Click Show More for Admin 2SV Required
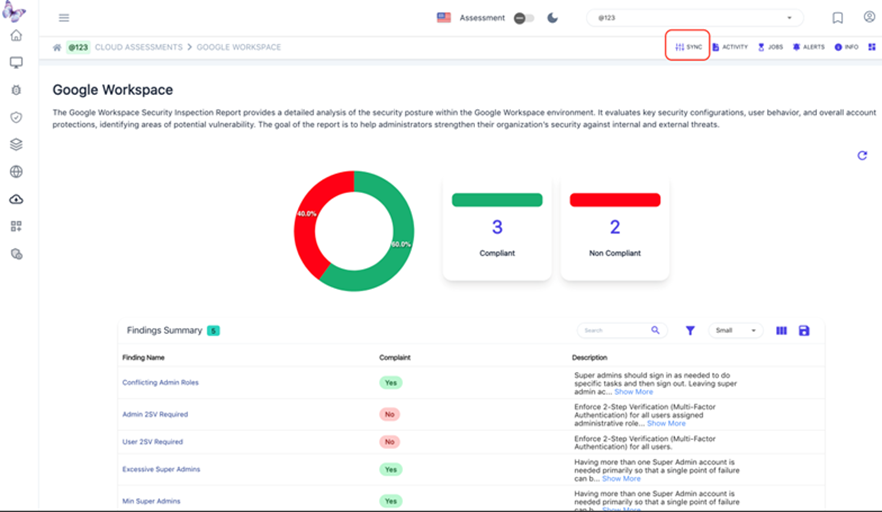Screen dimensions: 882x512 coord(666,423)
